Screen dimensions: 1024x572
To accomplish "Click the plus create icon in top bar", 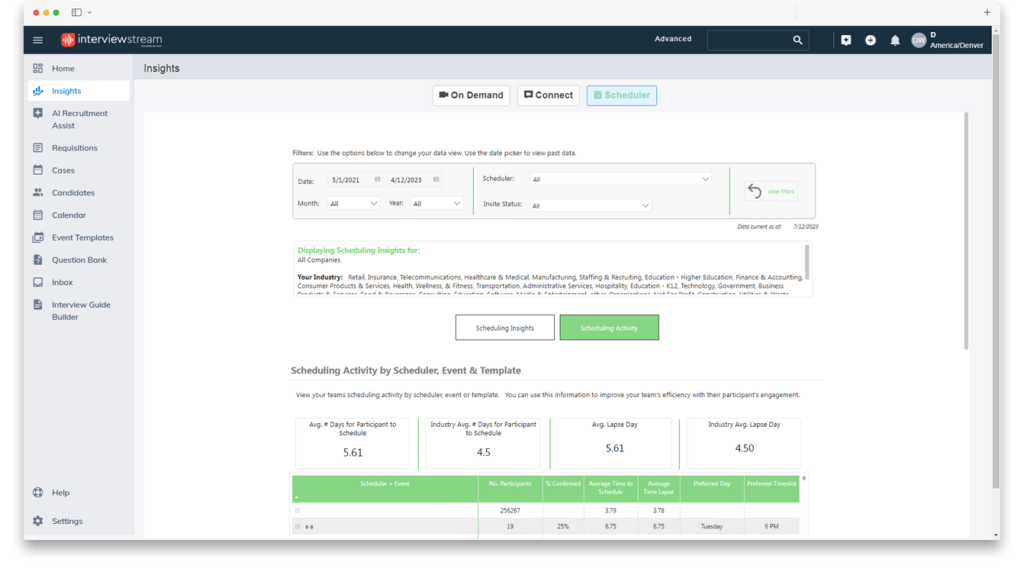I will coord(871,40).
